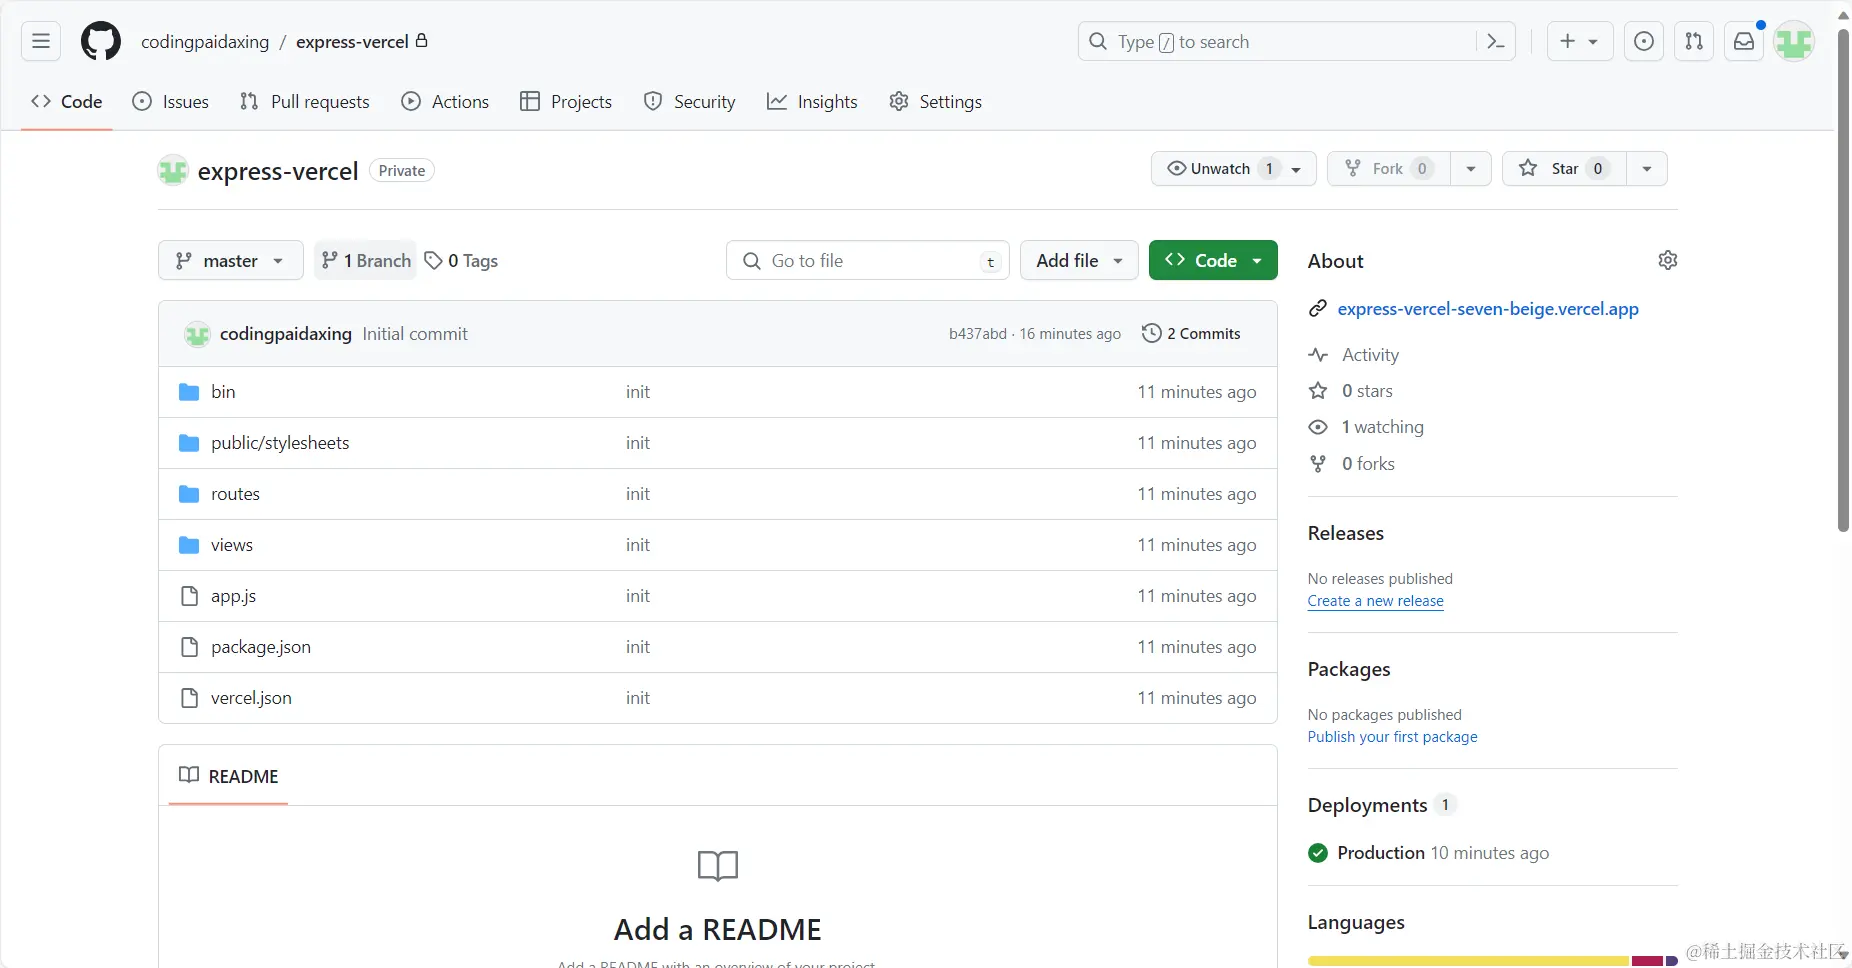Viewport: 1852px width, 968px height.
Task: Click the green Production deployment check icon
Action: point(1318,853)
